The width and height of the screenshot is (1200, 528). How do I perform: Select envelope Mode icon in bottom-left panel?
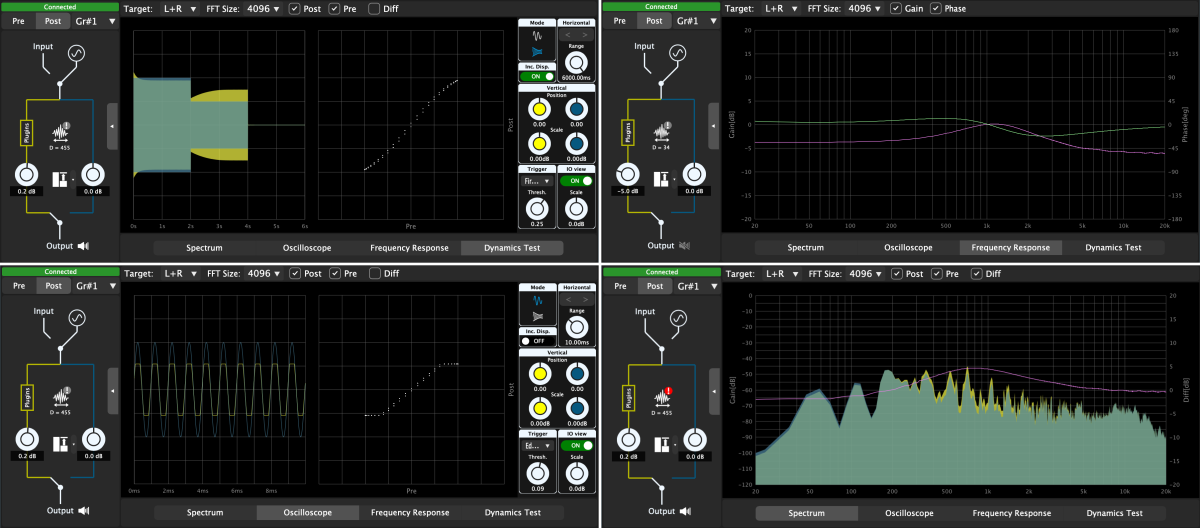click(x=537, y=317)
